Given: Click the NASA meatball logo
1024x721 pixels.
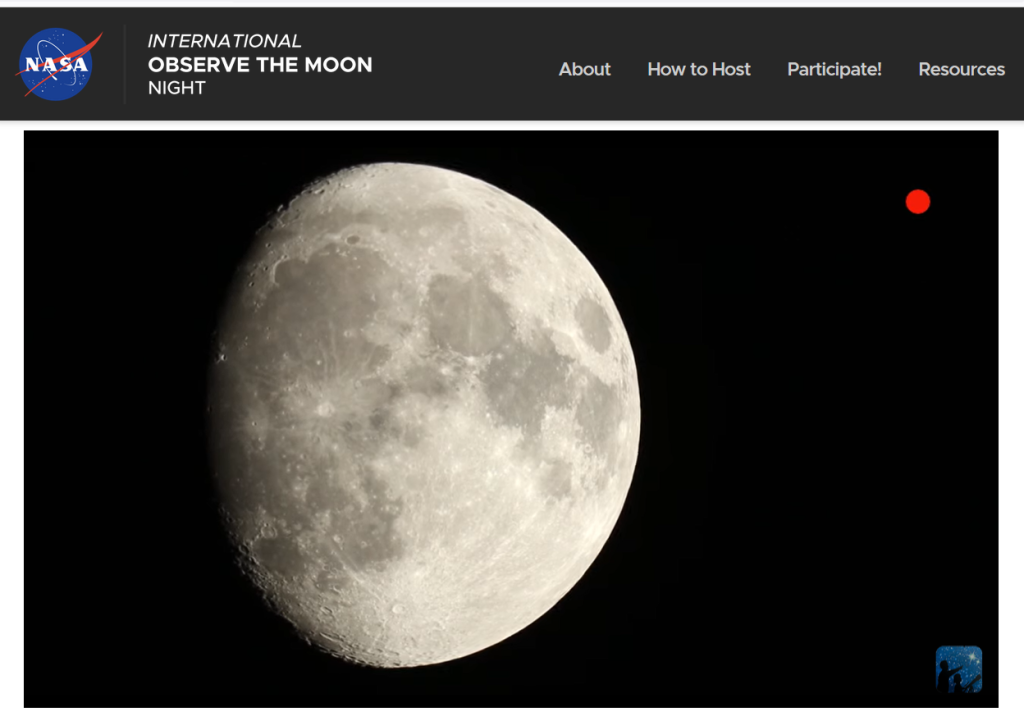Looking at the screenshot, I should pos(58,65).
